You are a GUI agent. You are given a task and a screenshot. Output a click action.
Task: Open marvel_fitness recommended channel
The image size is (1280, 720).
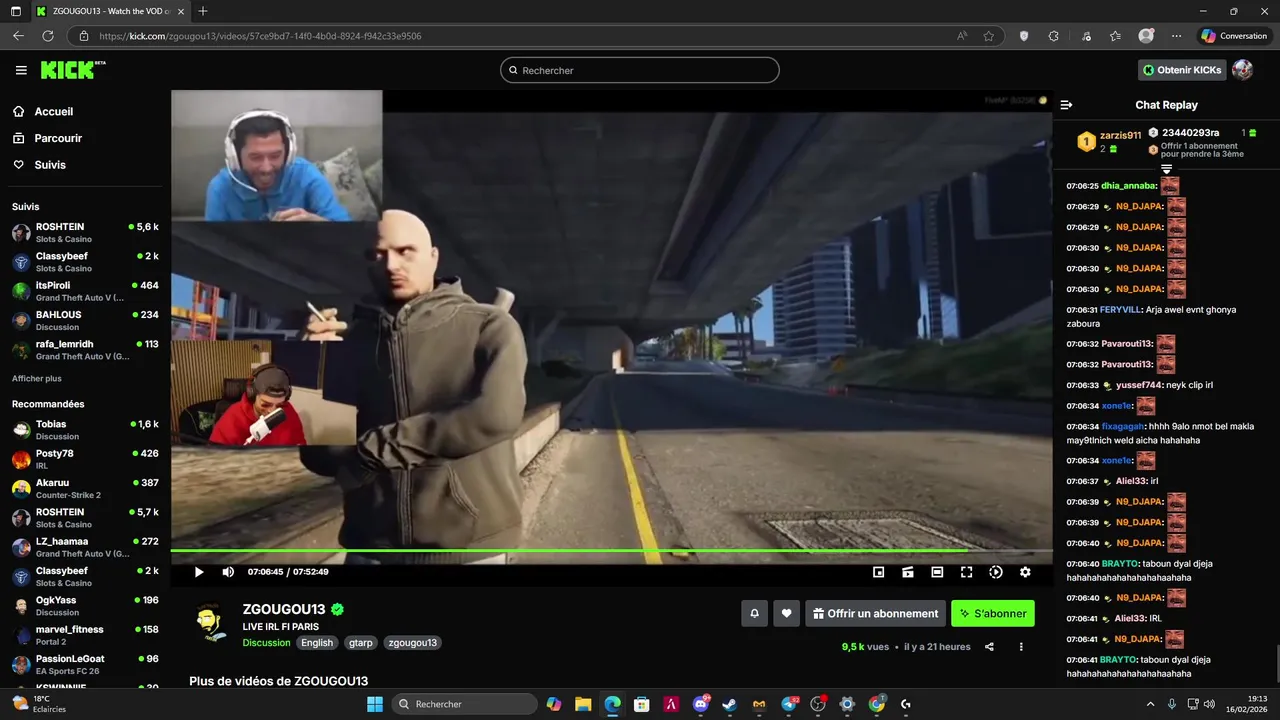tap(85, 635)
